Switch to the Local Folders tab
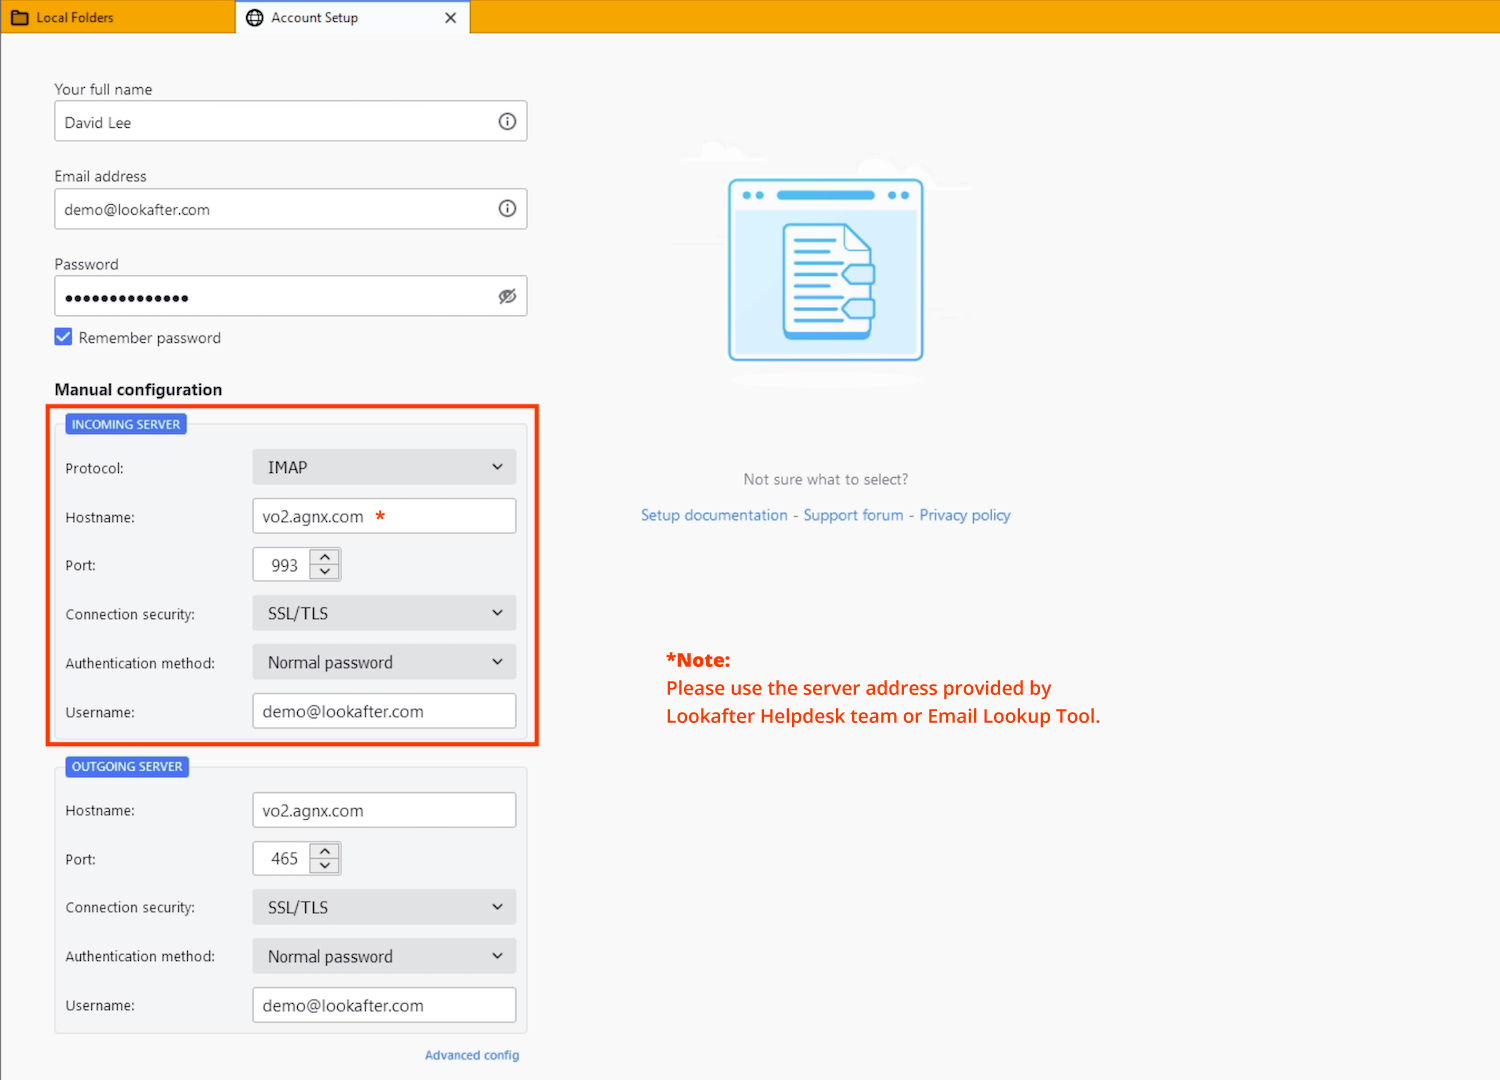Image resolution: width=1500 pixels, height=1080 pixels. [75, 18]
